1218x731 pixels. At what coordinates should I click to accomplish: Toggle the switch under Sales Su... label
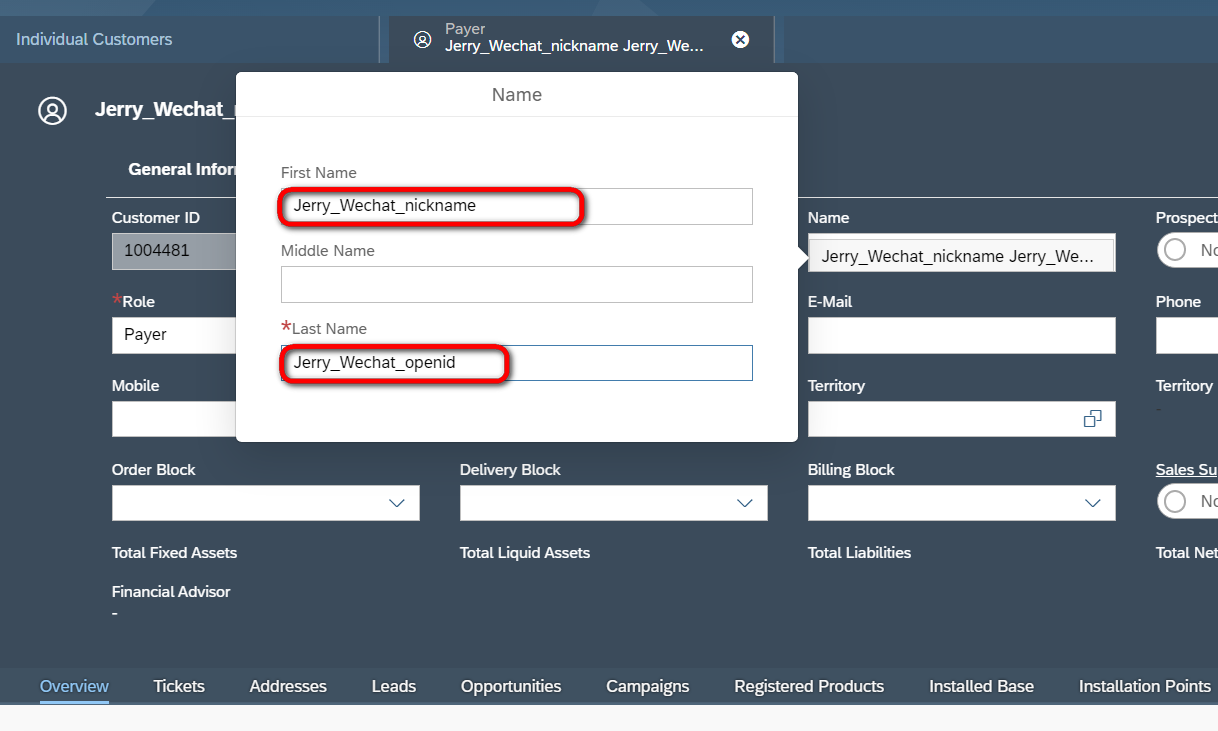pos(1188,501)
